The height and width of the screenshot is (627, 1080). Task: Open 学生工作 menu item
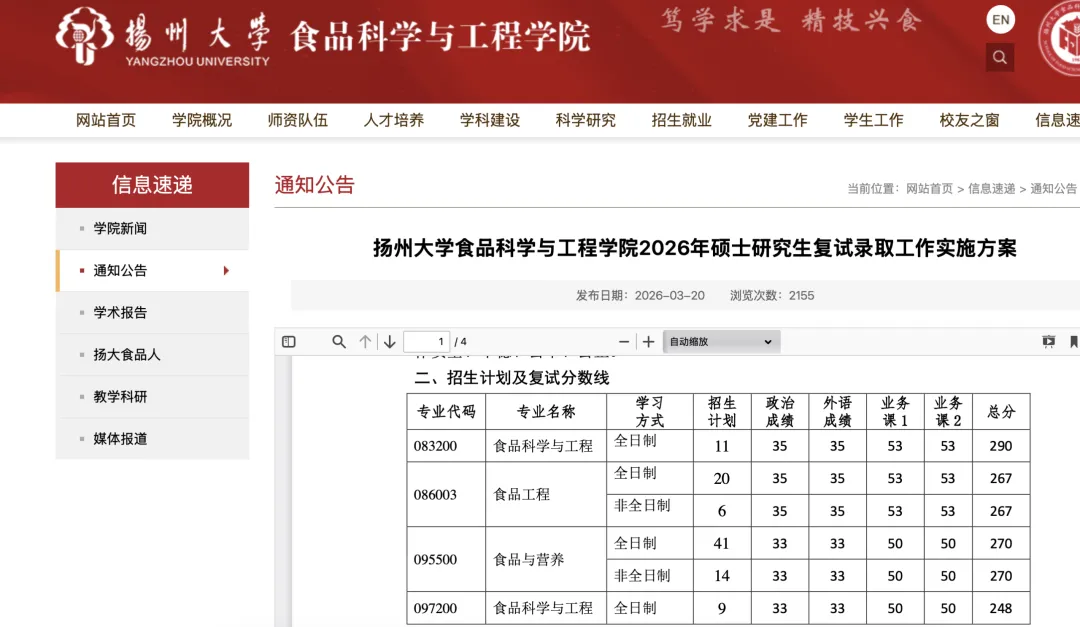873,121
